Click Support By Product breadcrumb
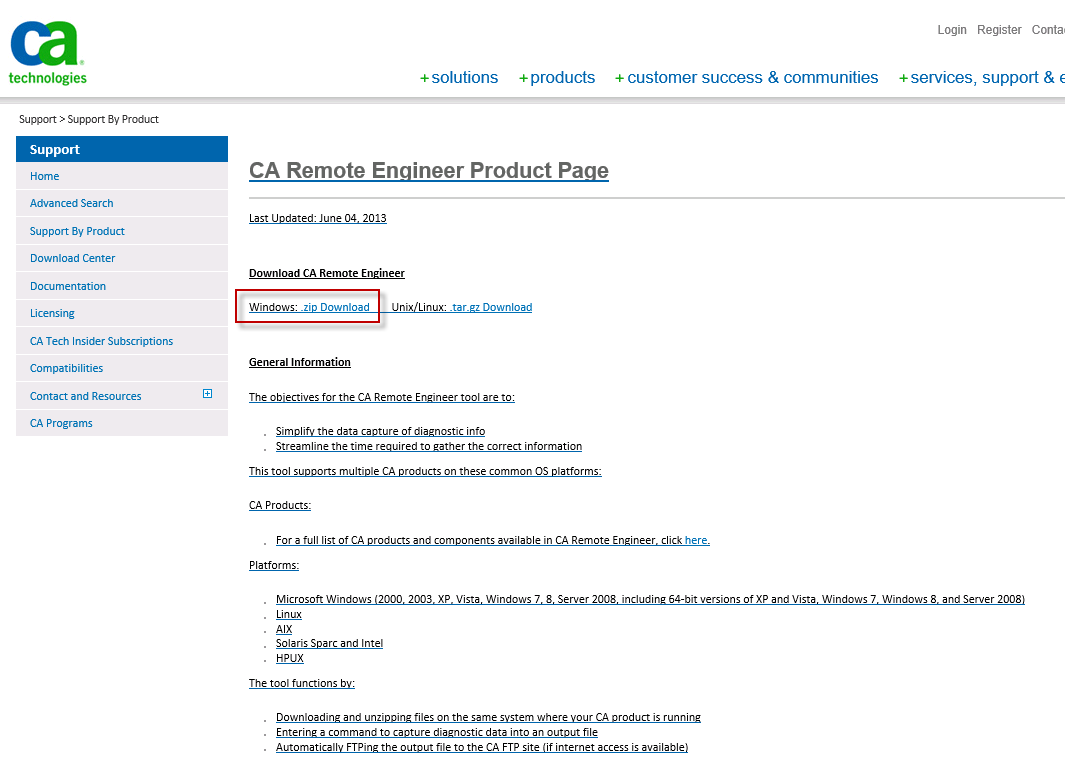Viewport: 1065px width, 761px height. pyautogui.click(x=113, y=119)
